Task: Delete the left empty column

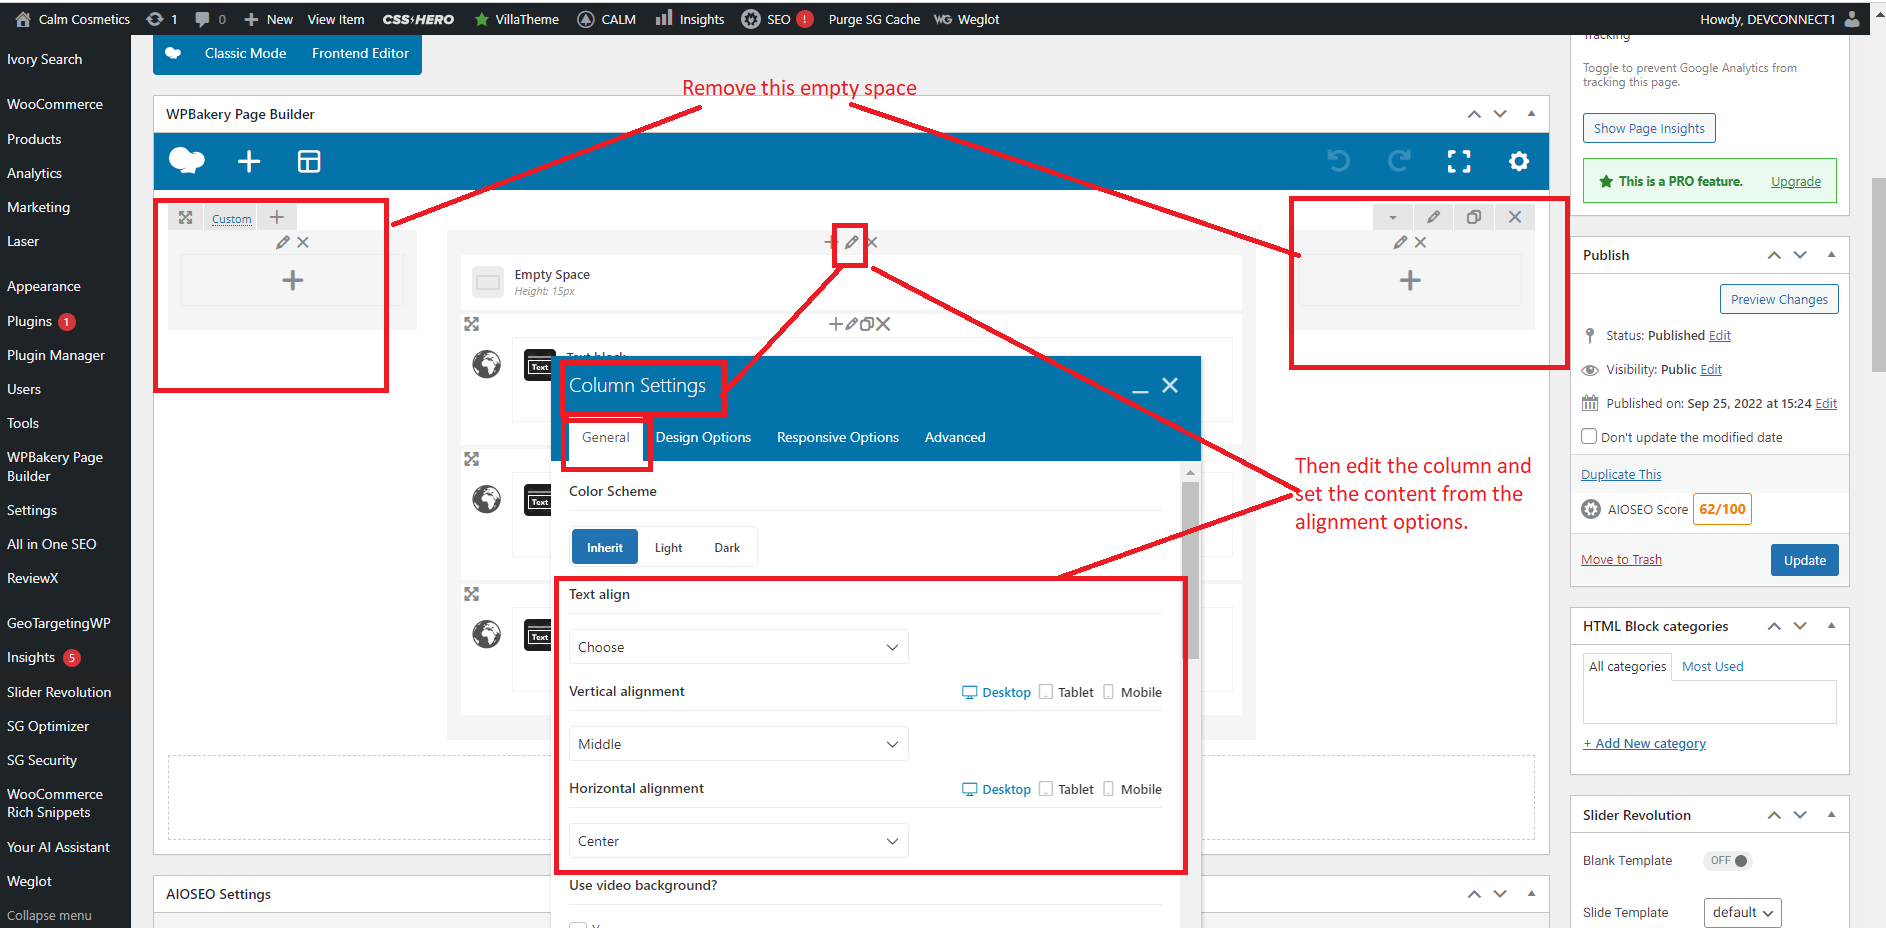Action: coord(303,242)
